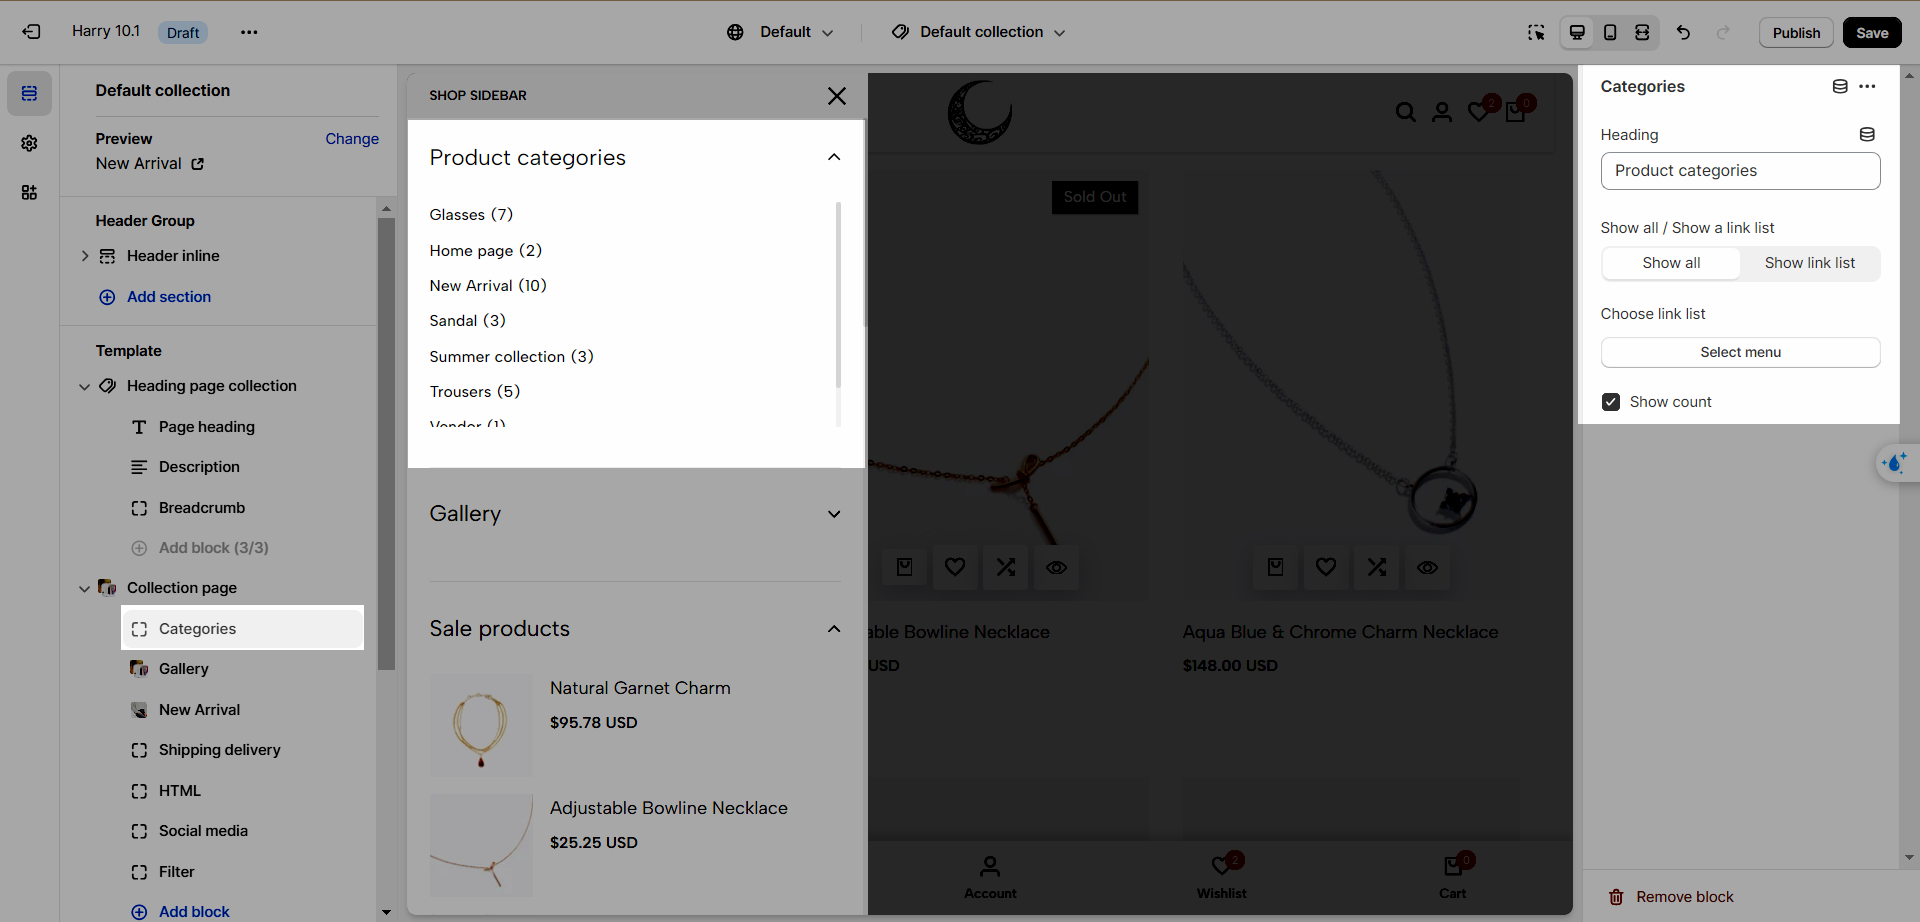The width and height of the screenshot is (1920, 922).
Task: Expand the Header inline section
Action: [85, 256]
